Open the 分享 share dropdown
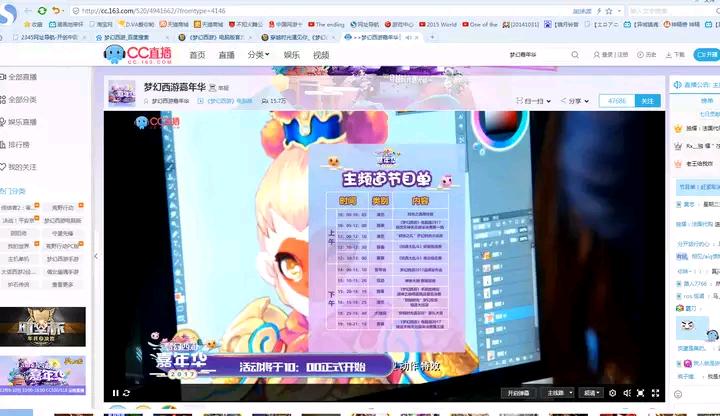 click(576, 101)
